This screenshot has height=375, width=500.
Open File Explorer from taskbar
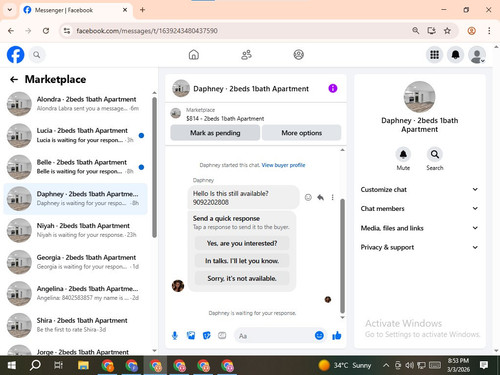coord(83,365)
